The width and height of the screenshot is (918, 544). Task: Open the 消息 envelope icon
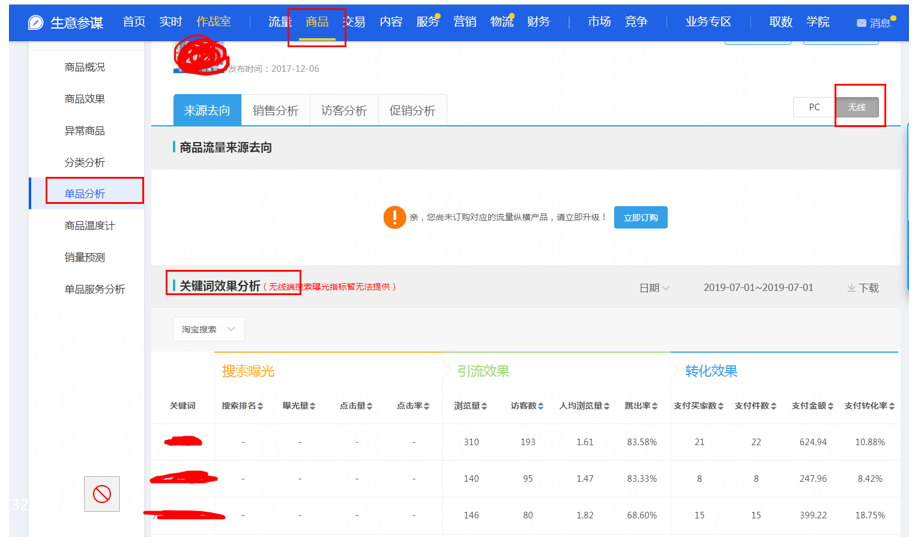point(861,23)
